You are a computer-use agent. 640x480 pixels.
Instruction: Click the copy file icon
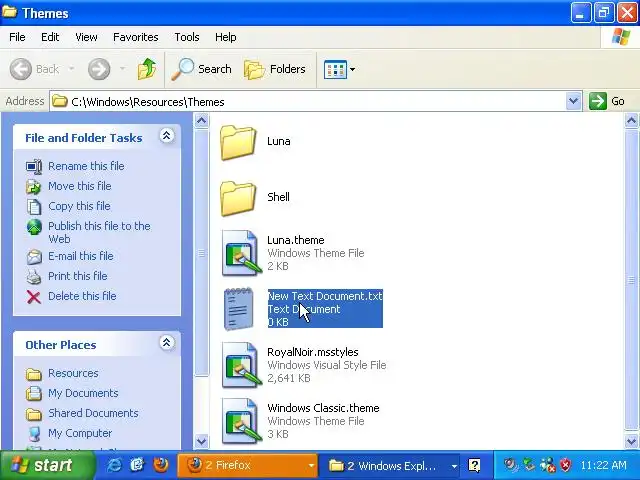pyautogui.click(x=34, y=207)
